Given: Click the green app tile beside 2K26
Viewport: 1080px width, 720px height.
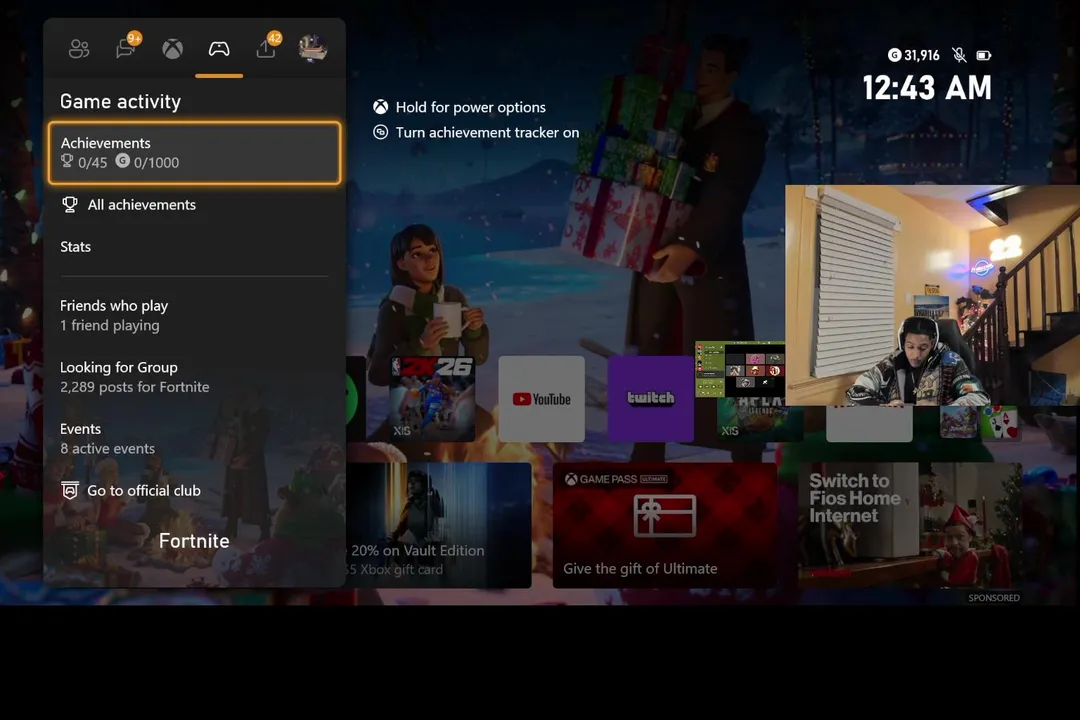Looking at the screenshot, I should 355,398.
